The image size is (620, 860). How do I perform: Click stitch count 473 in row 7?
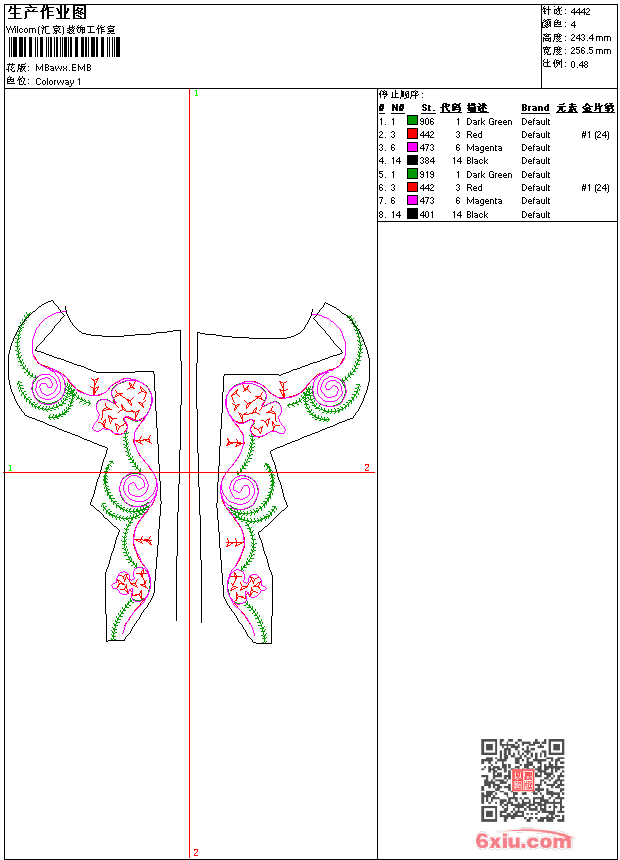[427, 201]
